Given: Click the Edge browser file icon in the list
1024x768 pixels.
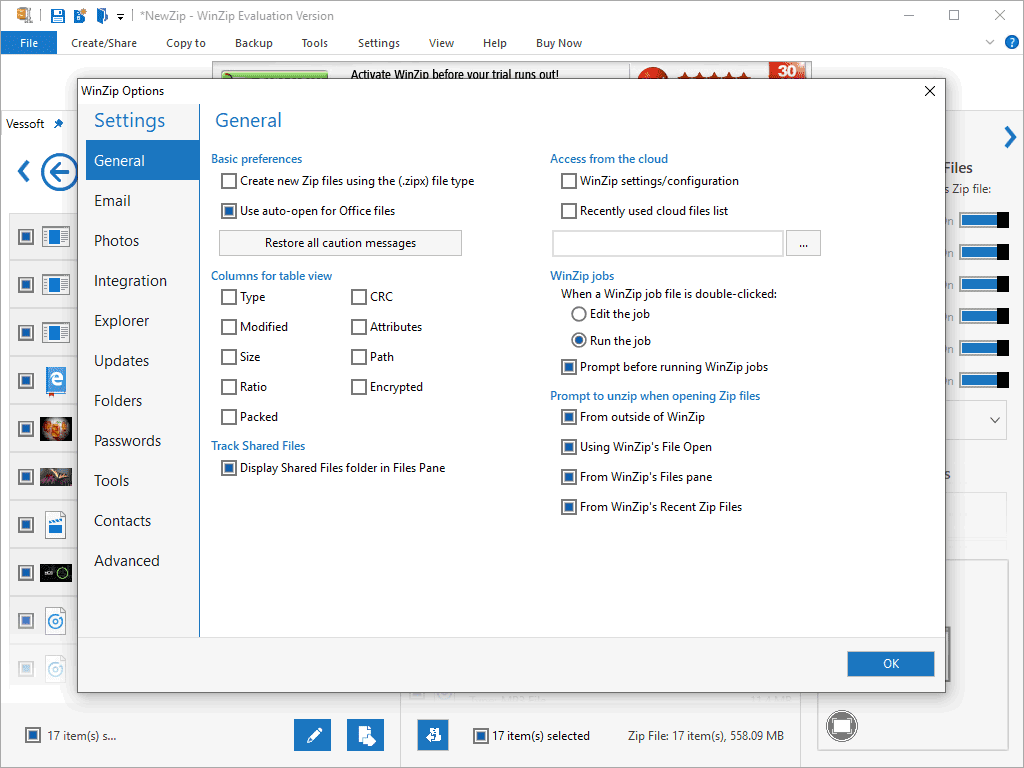Looking at the screenshot, I should coord(56,380).
